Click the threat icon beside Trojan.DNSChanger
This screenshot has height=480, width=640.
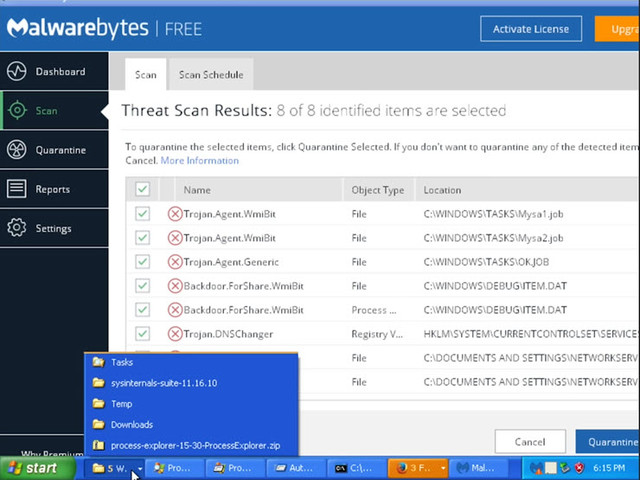tap(175, 334)
